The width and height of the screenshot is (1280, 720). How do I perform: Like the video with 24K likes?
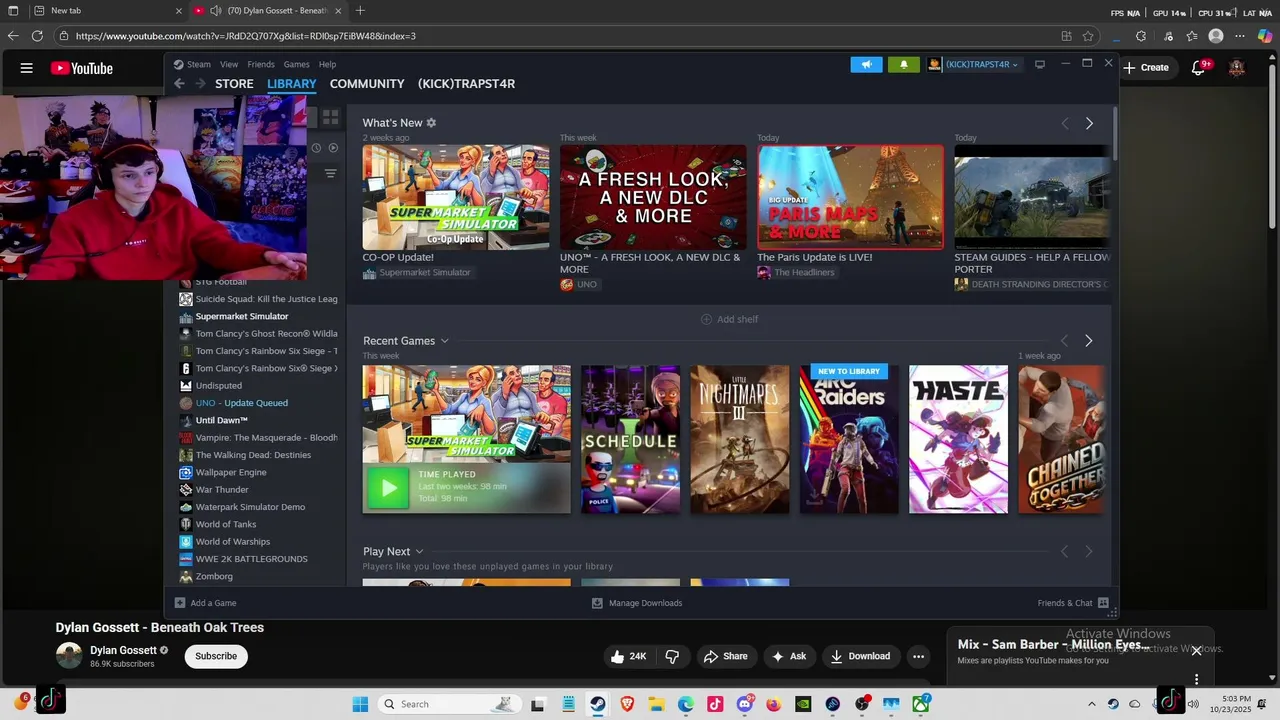628,656
